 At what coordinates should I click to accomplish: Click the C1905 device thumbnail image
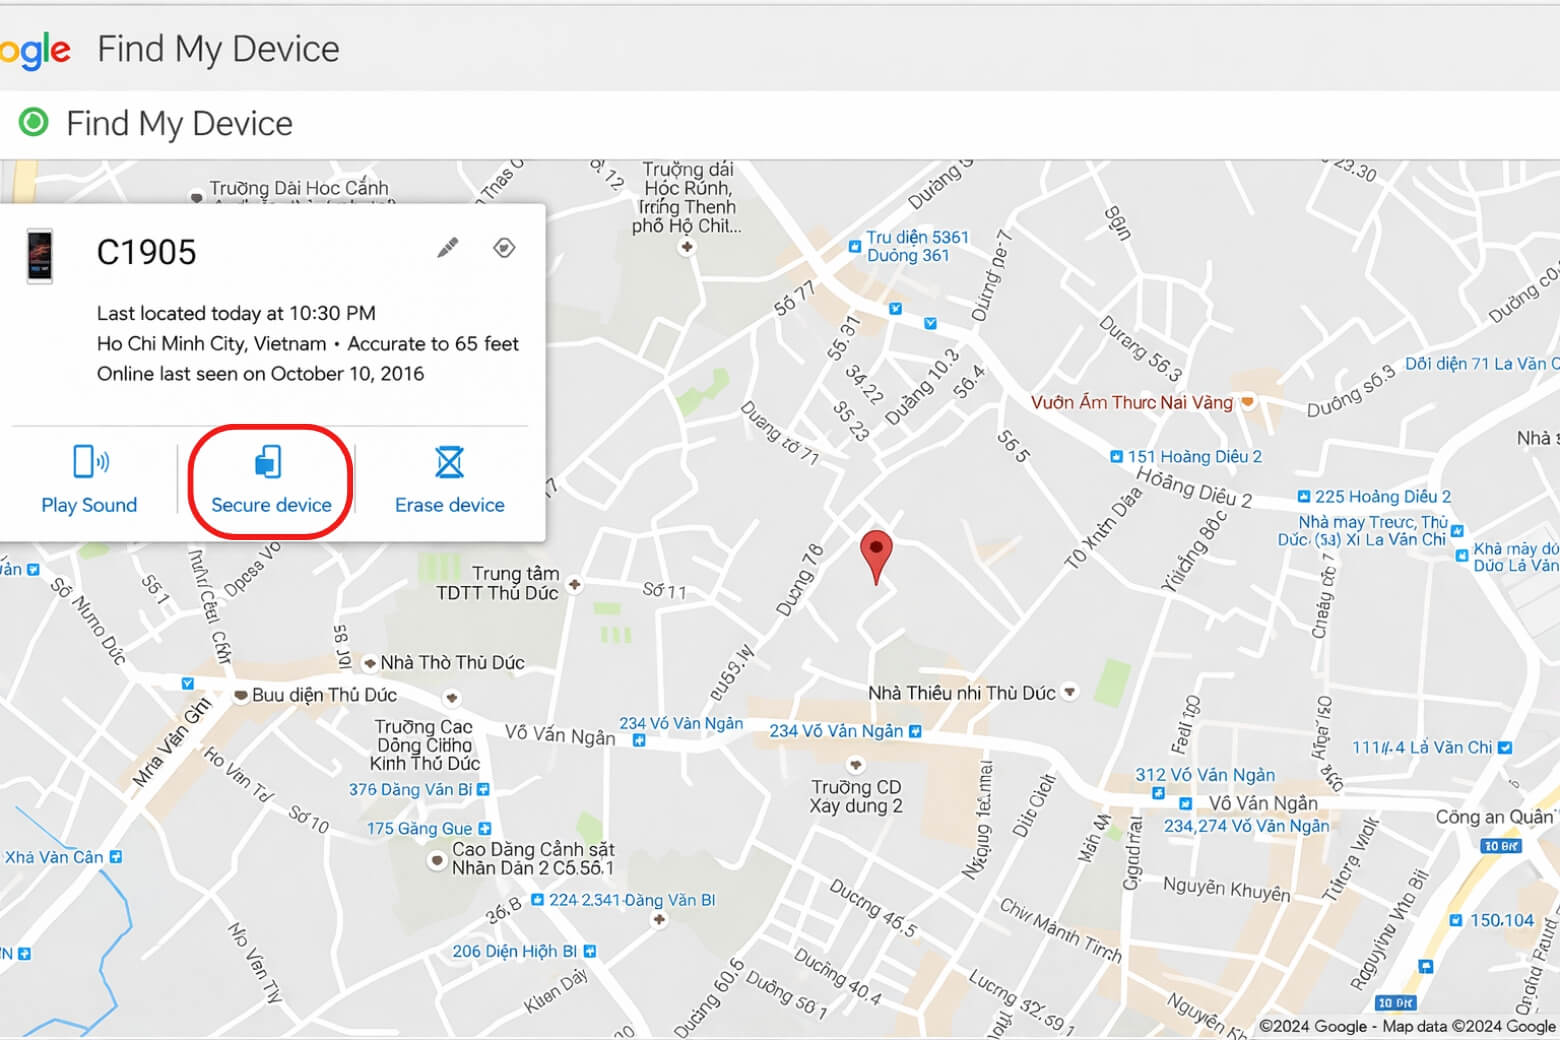pos(39,258)
